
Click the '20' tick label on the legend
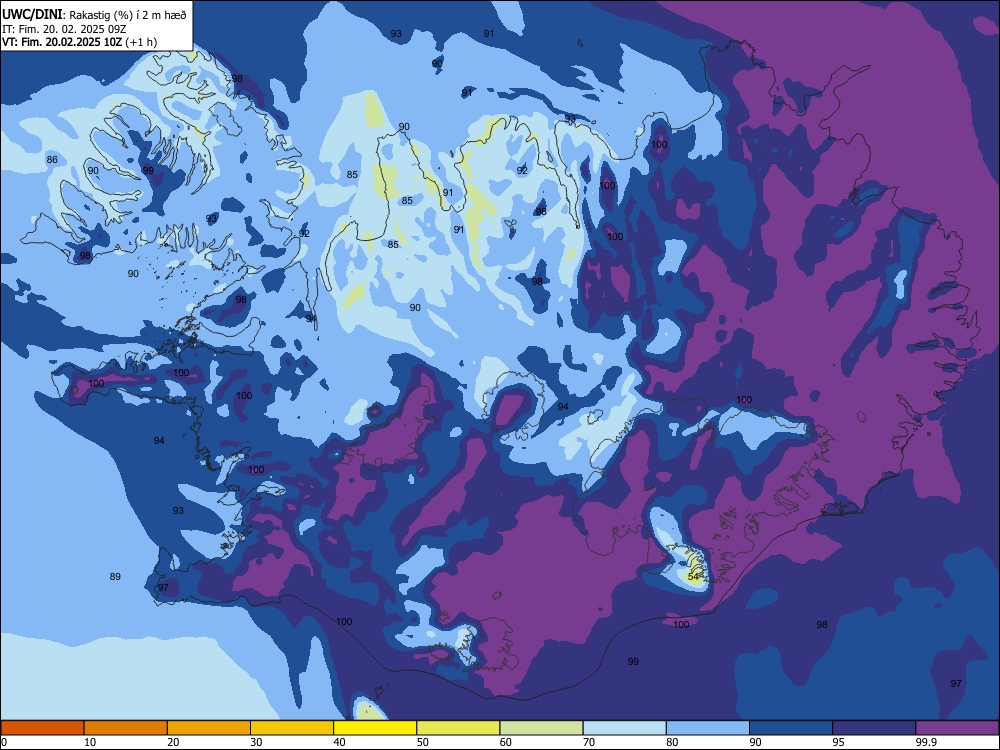click(173, 742)
